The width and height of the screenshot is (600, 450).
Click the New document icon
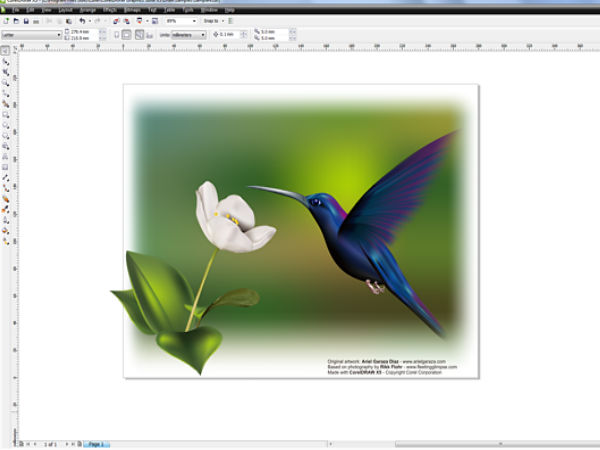(6, 21)
